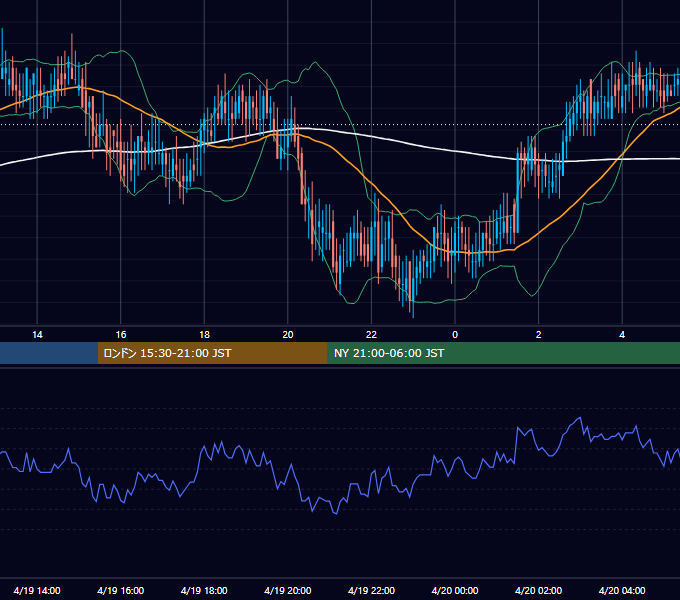Click the 4/20 02:00 time label
The width and height of the screenshot is (680, 600).
click(x=538, y=590)
